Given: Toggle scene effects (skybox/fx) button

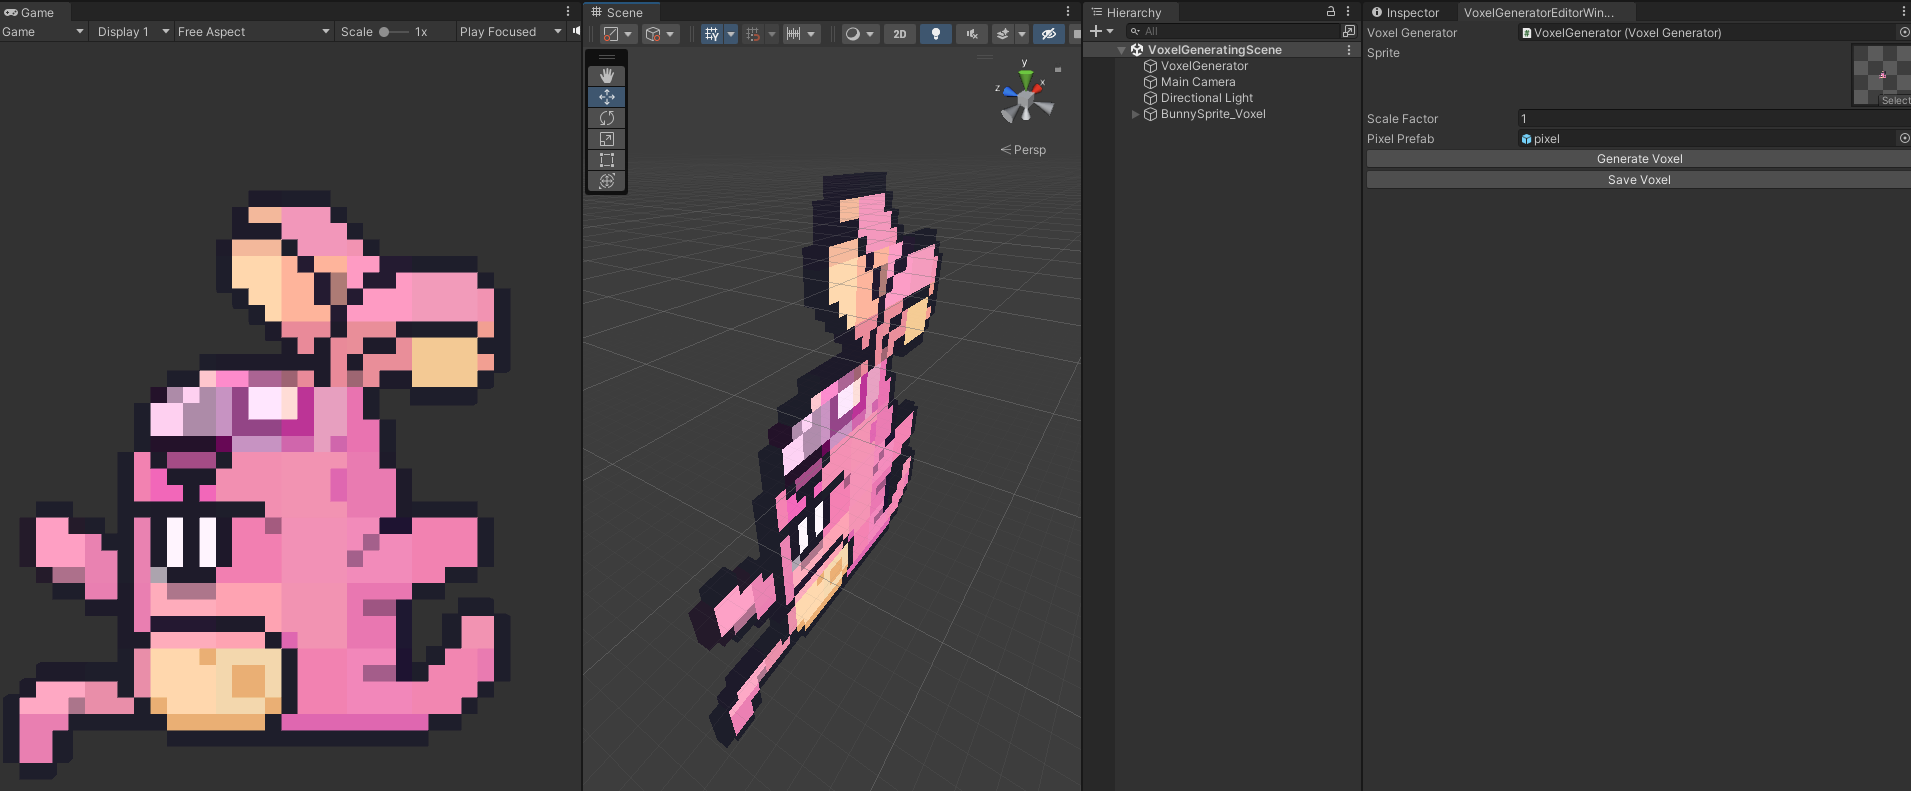Looking at the screenshot, I should pyautogui.click(x=1003, y=33).
